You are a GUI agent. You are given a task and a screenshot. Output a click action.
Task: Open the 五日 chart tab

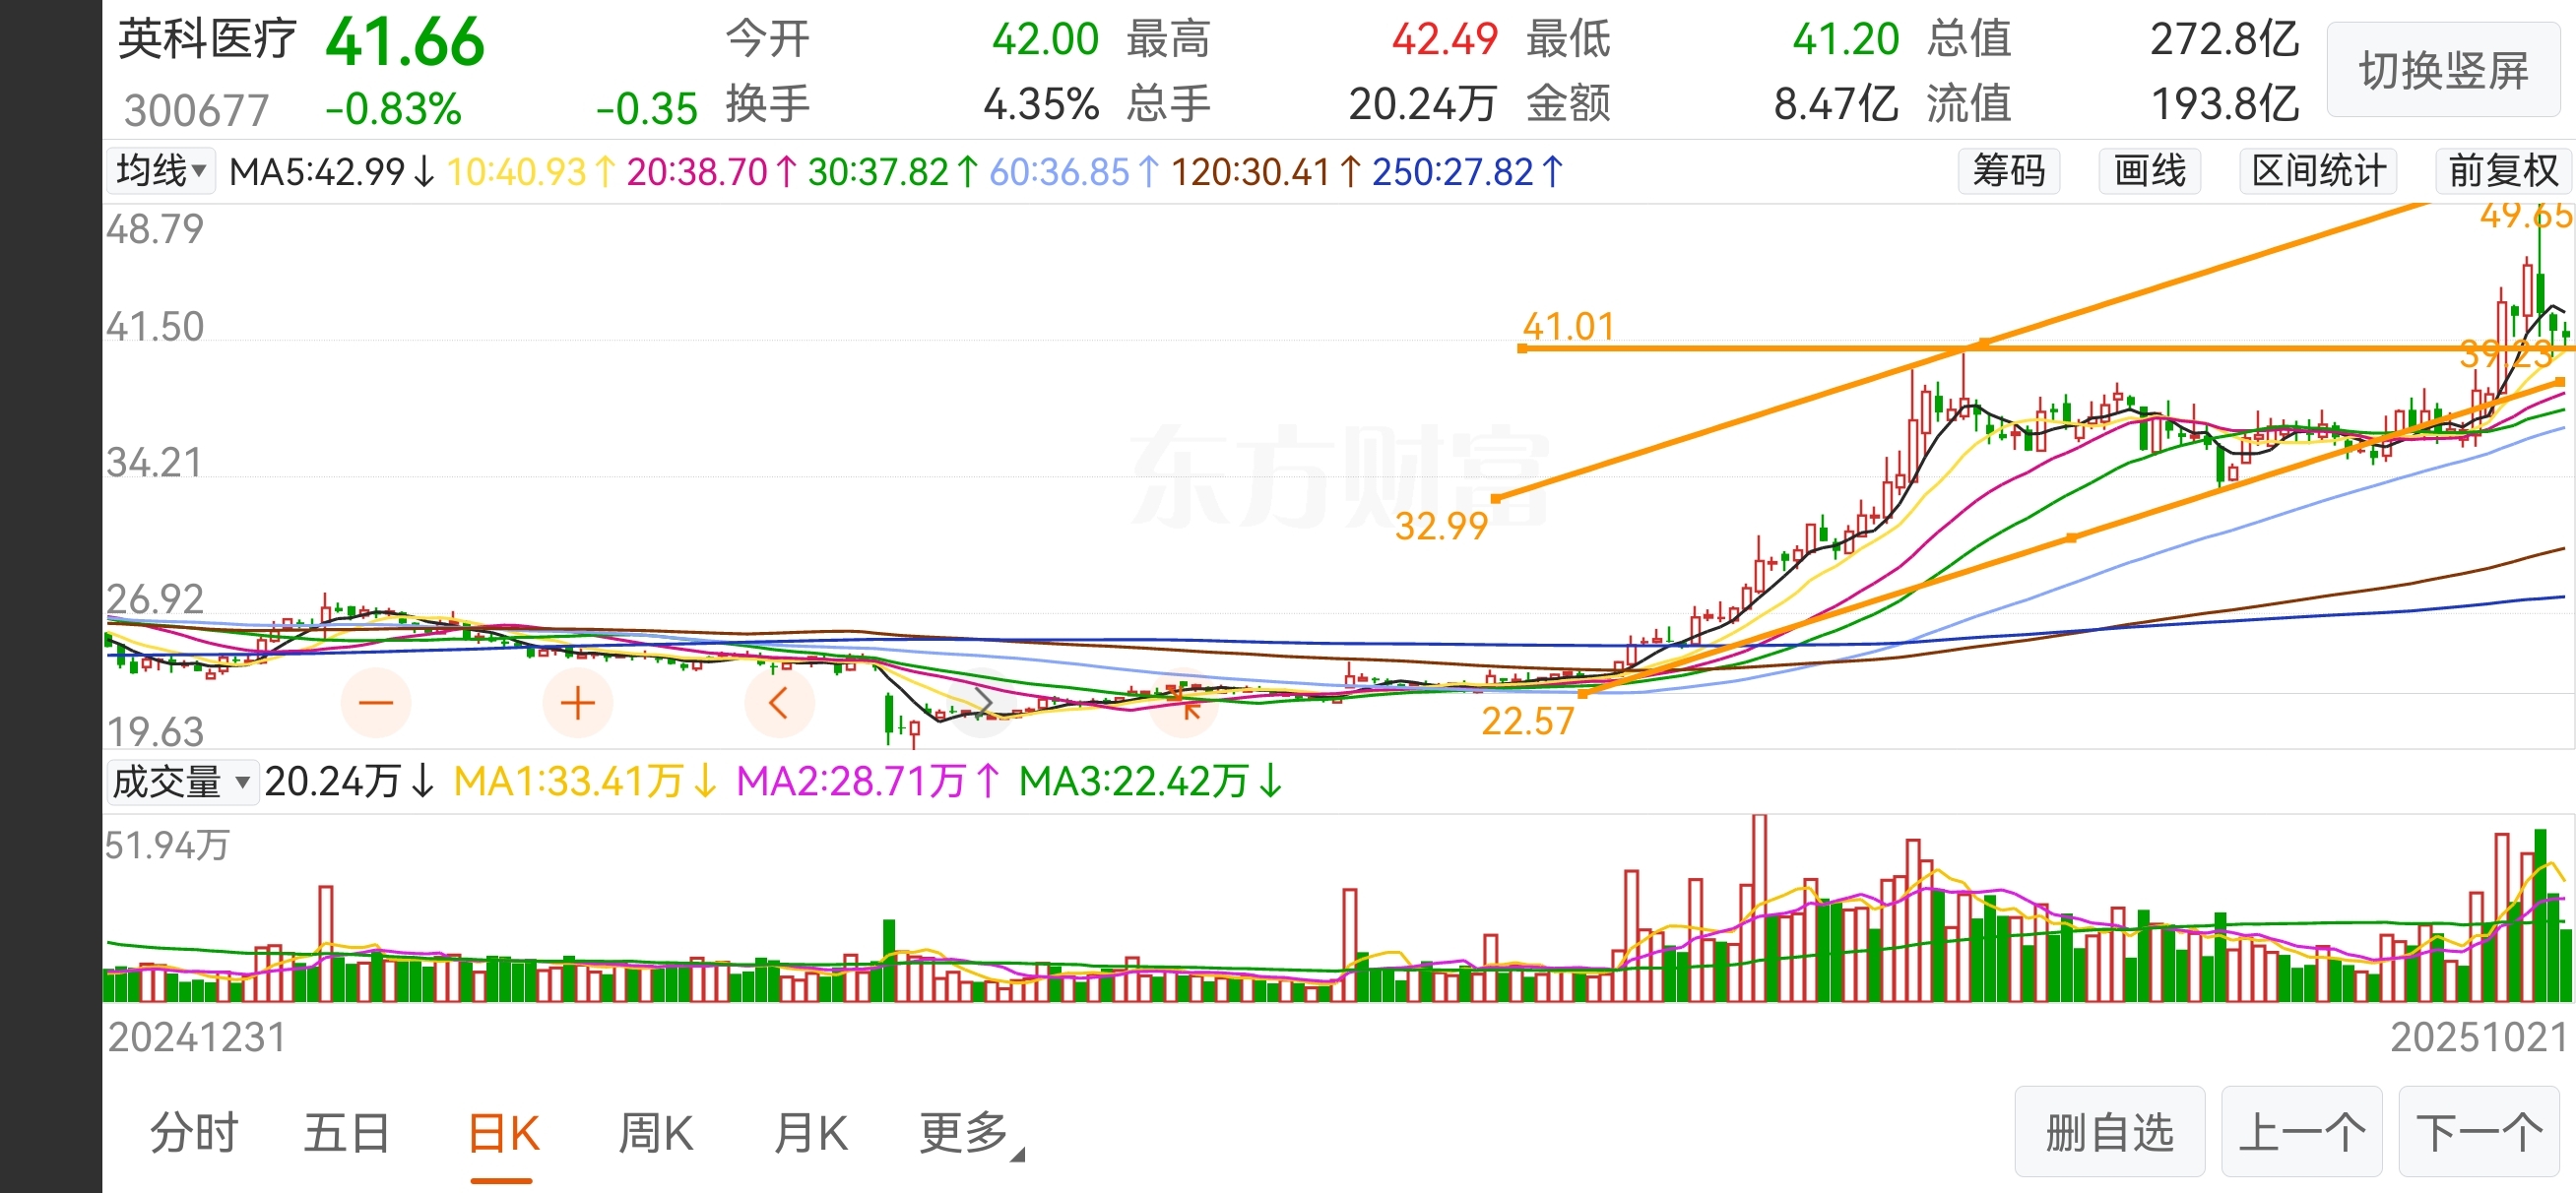[346, 1133]
